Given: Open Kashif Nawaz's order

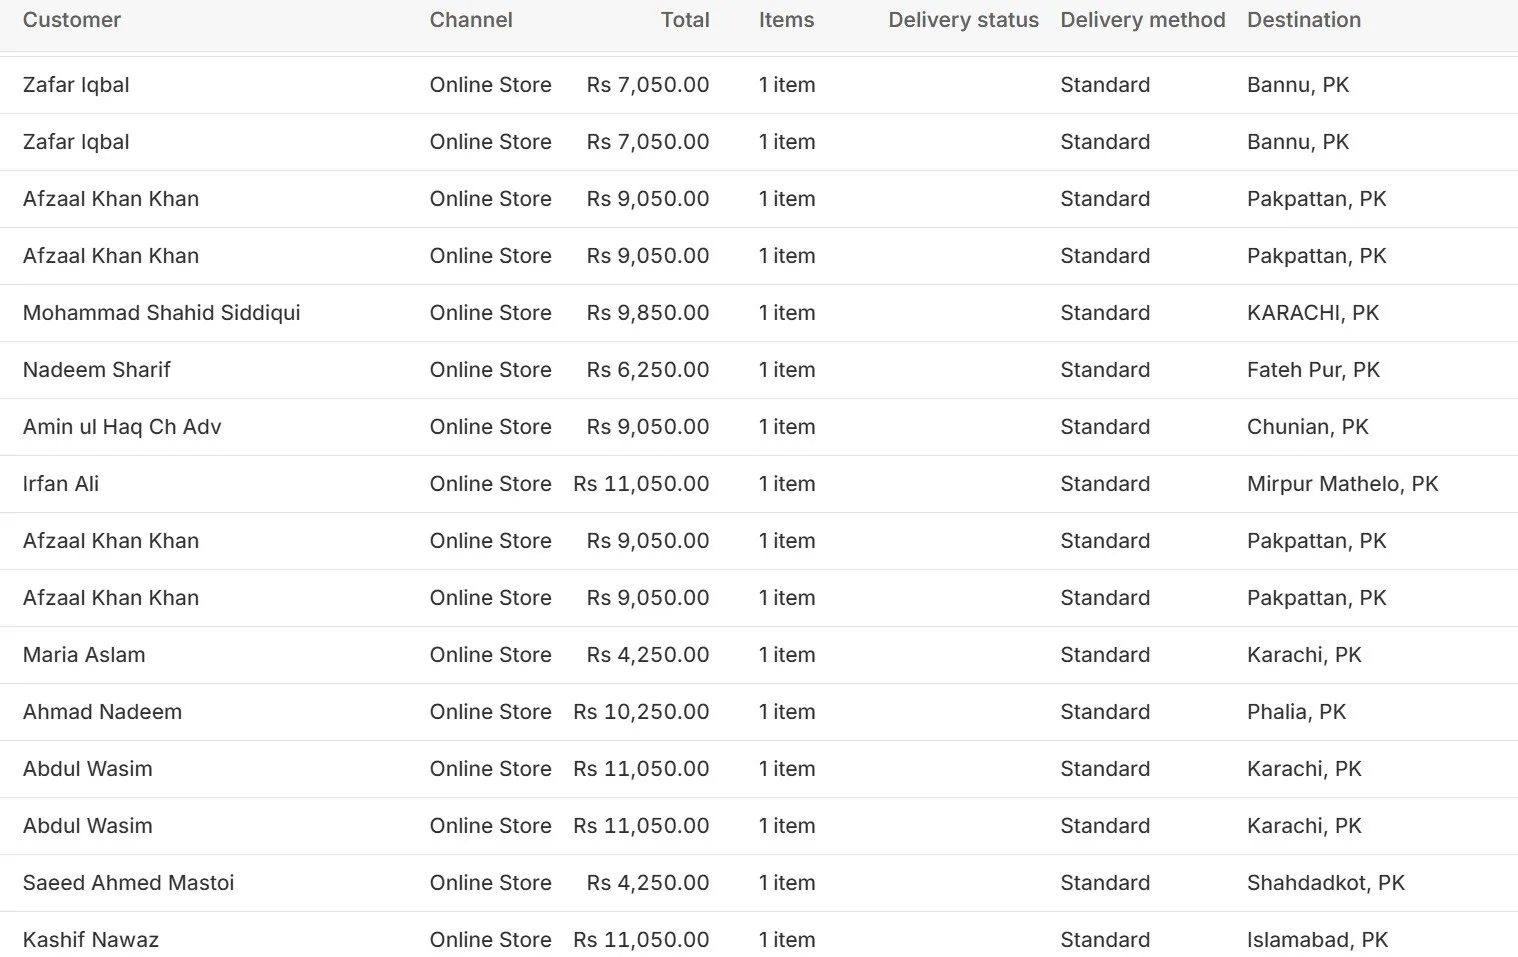Looking at the screenshot, I should pos(91,940).
